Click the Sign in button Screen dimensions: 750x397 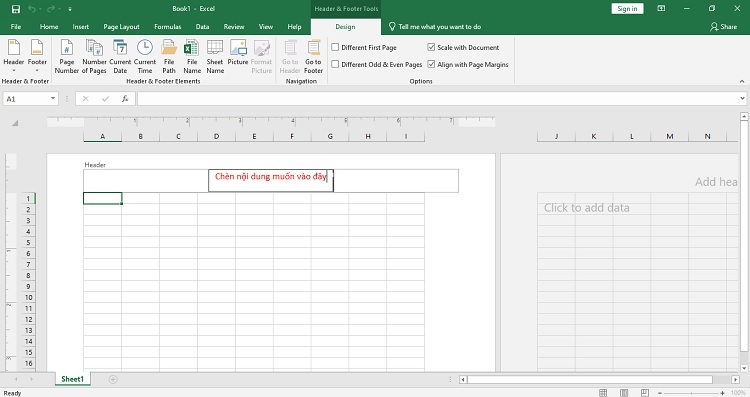[627, 9]
